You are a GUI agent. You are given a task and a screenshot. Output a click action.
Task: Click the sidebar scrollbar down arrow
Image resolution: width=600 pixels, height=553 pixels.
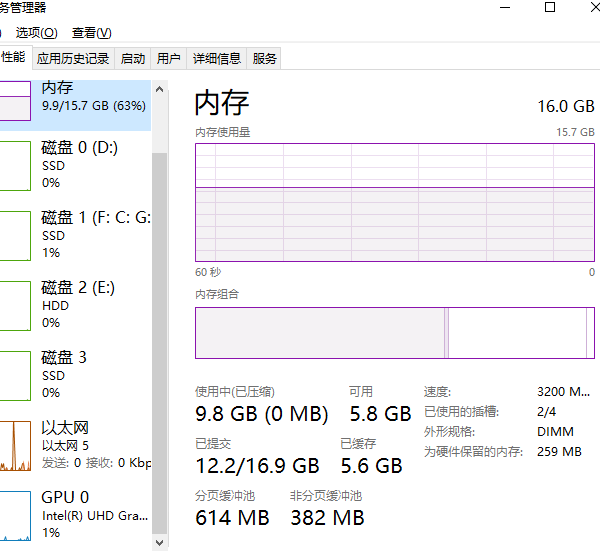(159, 544)
